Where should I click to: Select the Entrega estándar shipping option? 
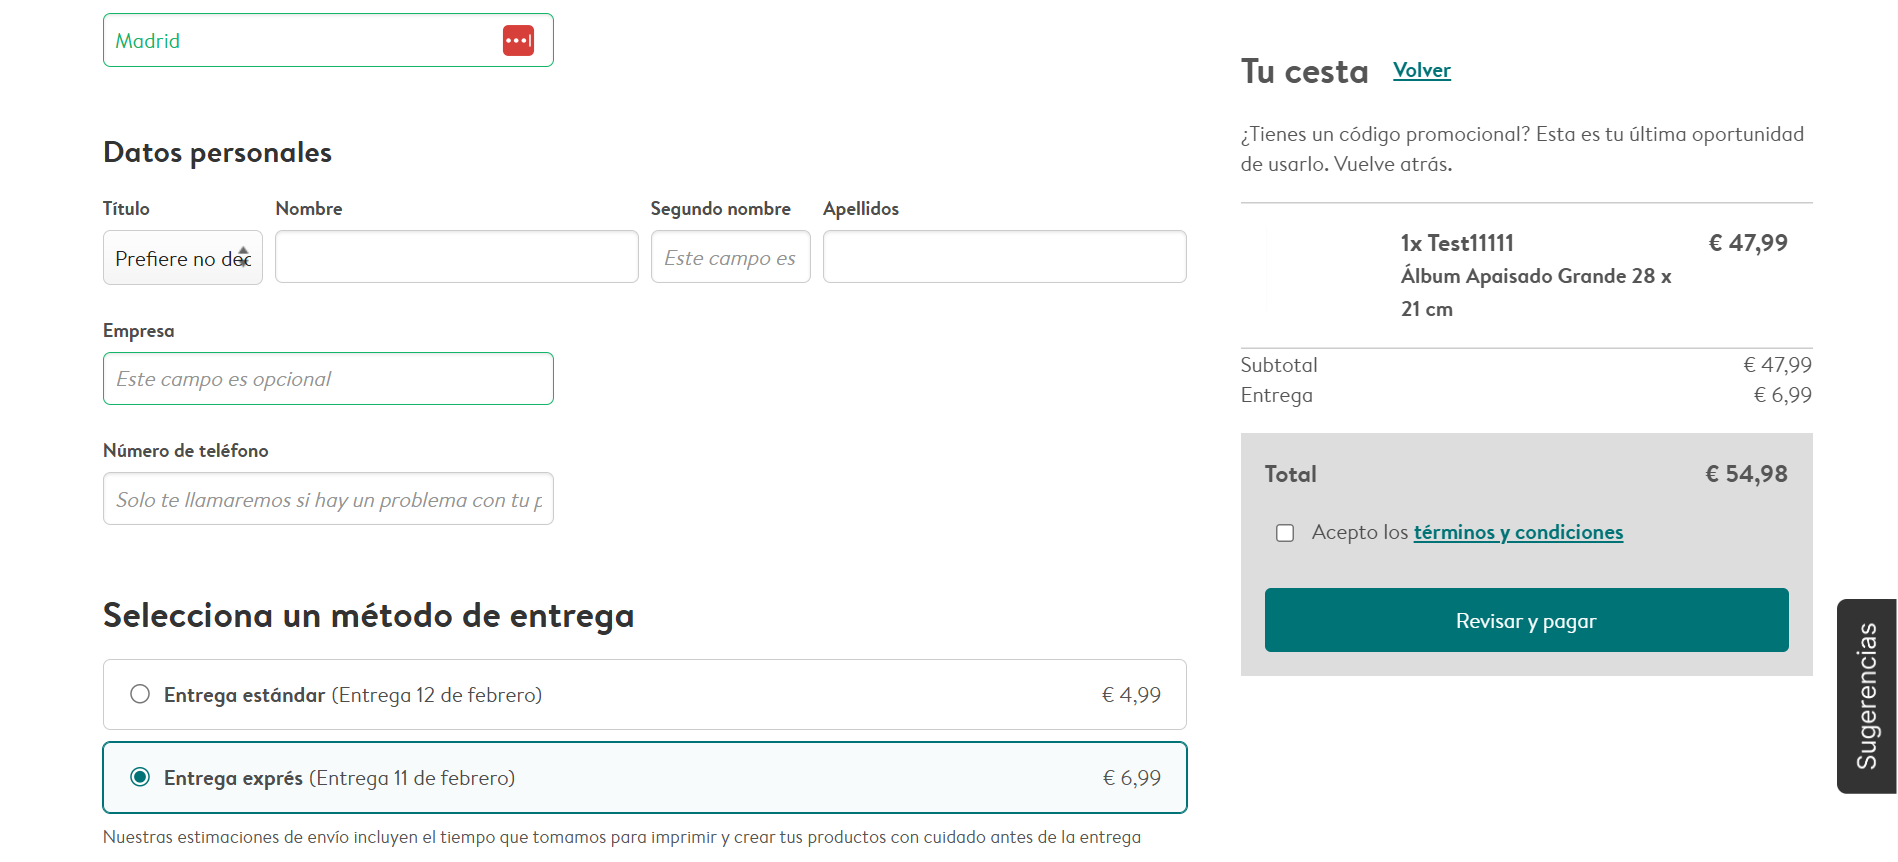[x=139, y=693]
